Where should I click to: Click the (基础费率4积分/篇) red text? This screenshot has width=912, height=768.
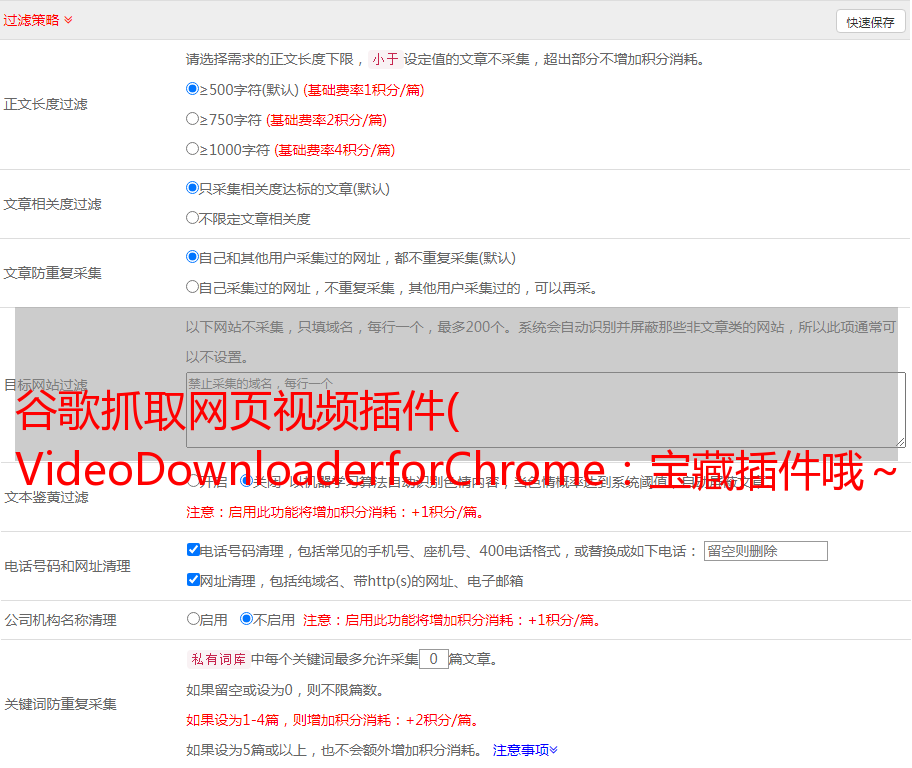click(x=334, y=150)
